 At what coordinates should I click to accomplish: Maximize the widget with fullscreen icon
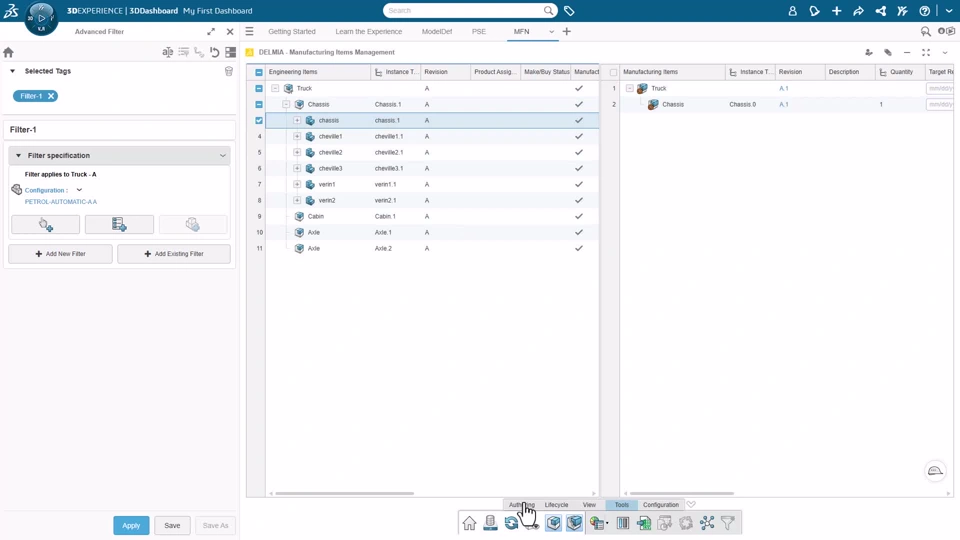click(926, 53)
